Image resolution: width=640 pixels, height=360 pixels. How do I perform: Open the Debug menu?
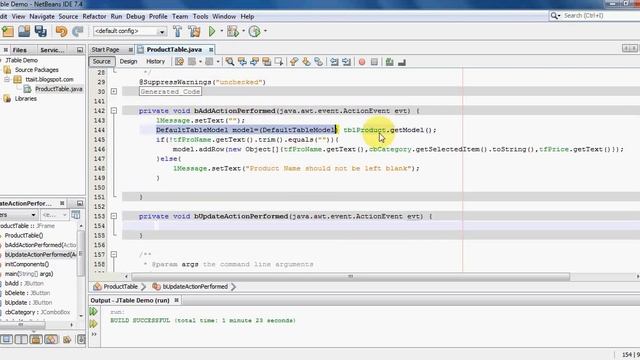pyautogui.click(x=136, y=16)
